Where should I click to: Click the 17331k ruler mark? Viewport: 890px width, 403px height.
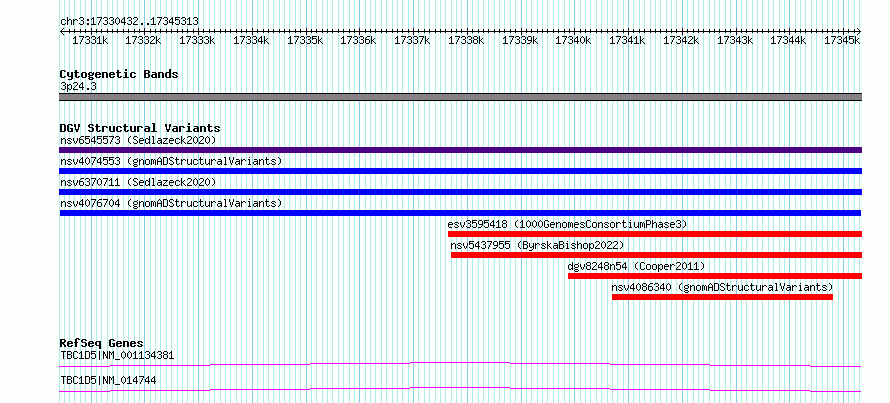click(90, 40)
